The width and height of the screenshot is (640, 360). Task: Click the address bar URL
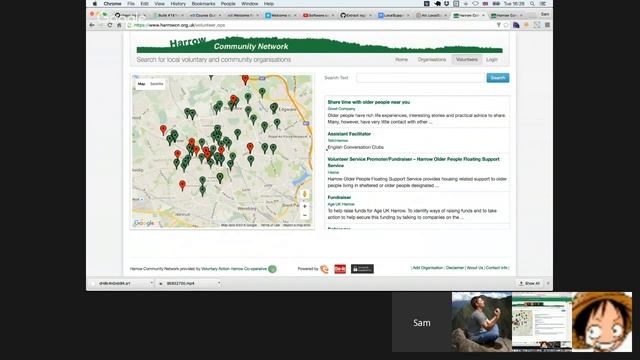(180, 25)
